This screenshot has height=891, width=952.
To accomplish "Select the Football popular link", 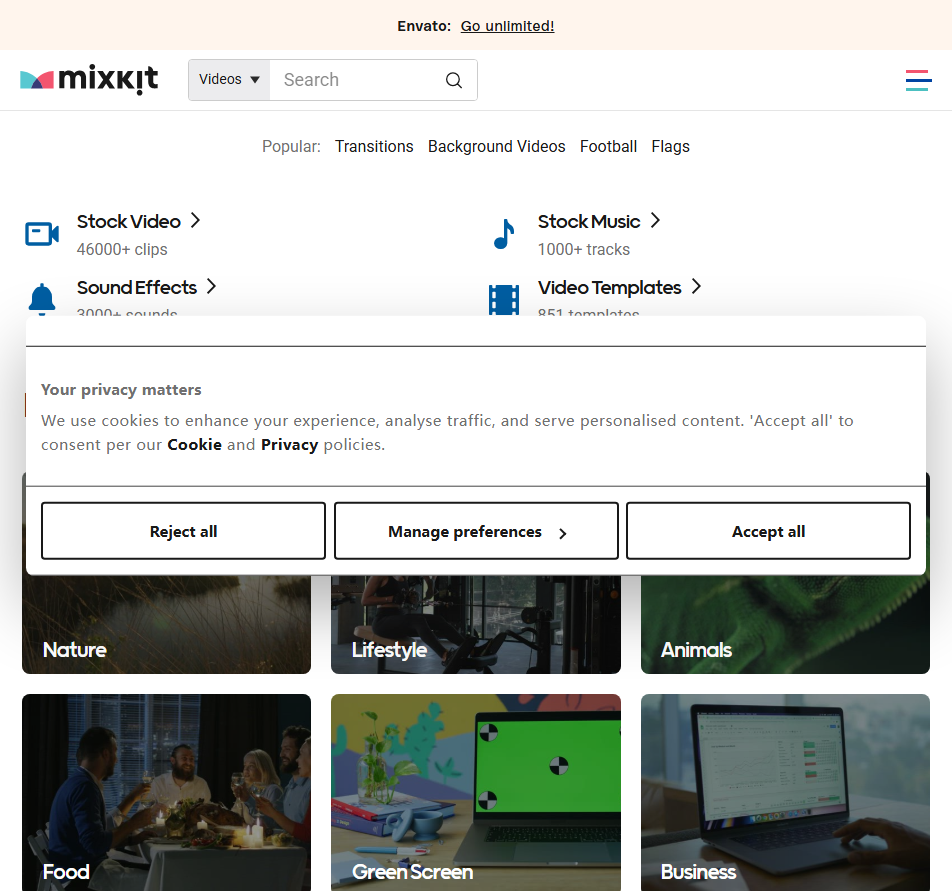I will coord(608,147).
